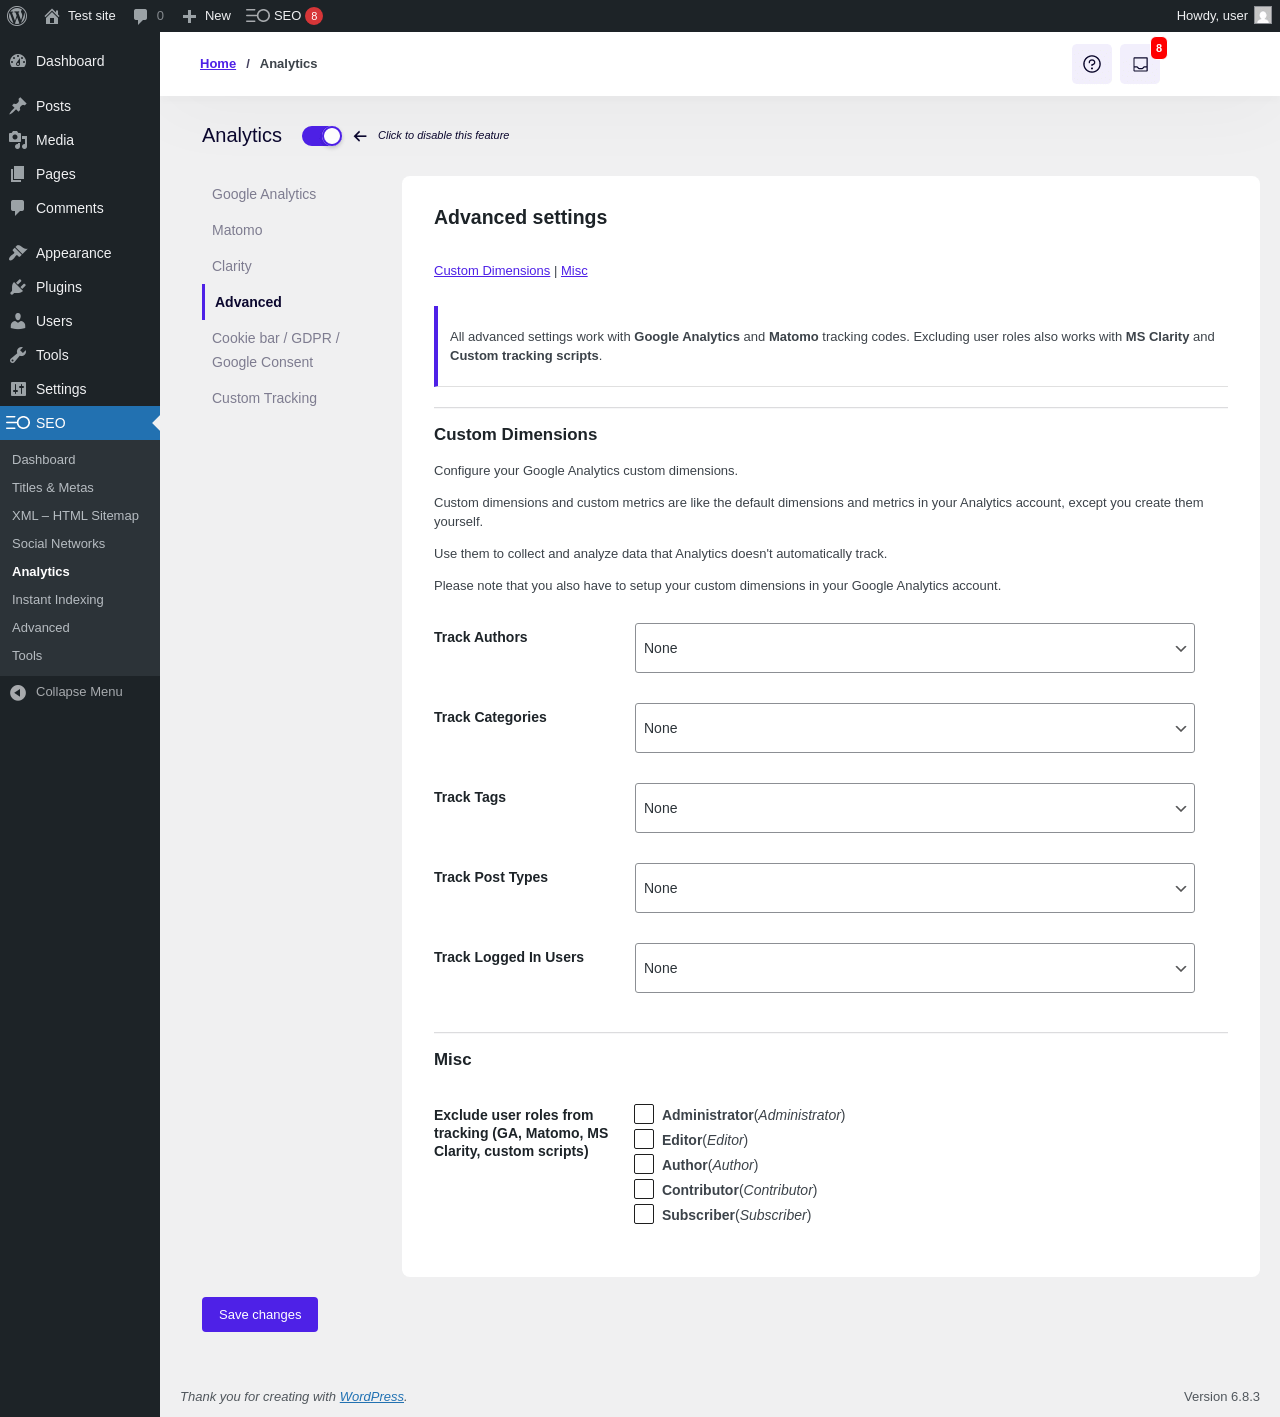The image size is (1280, 1417).
Task: Click the Collapse Menu arrow icon
Action: pos(18,692)
